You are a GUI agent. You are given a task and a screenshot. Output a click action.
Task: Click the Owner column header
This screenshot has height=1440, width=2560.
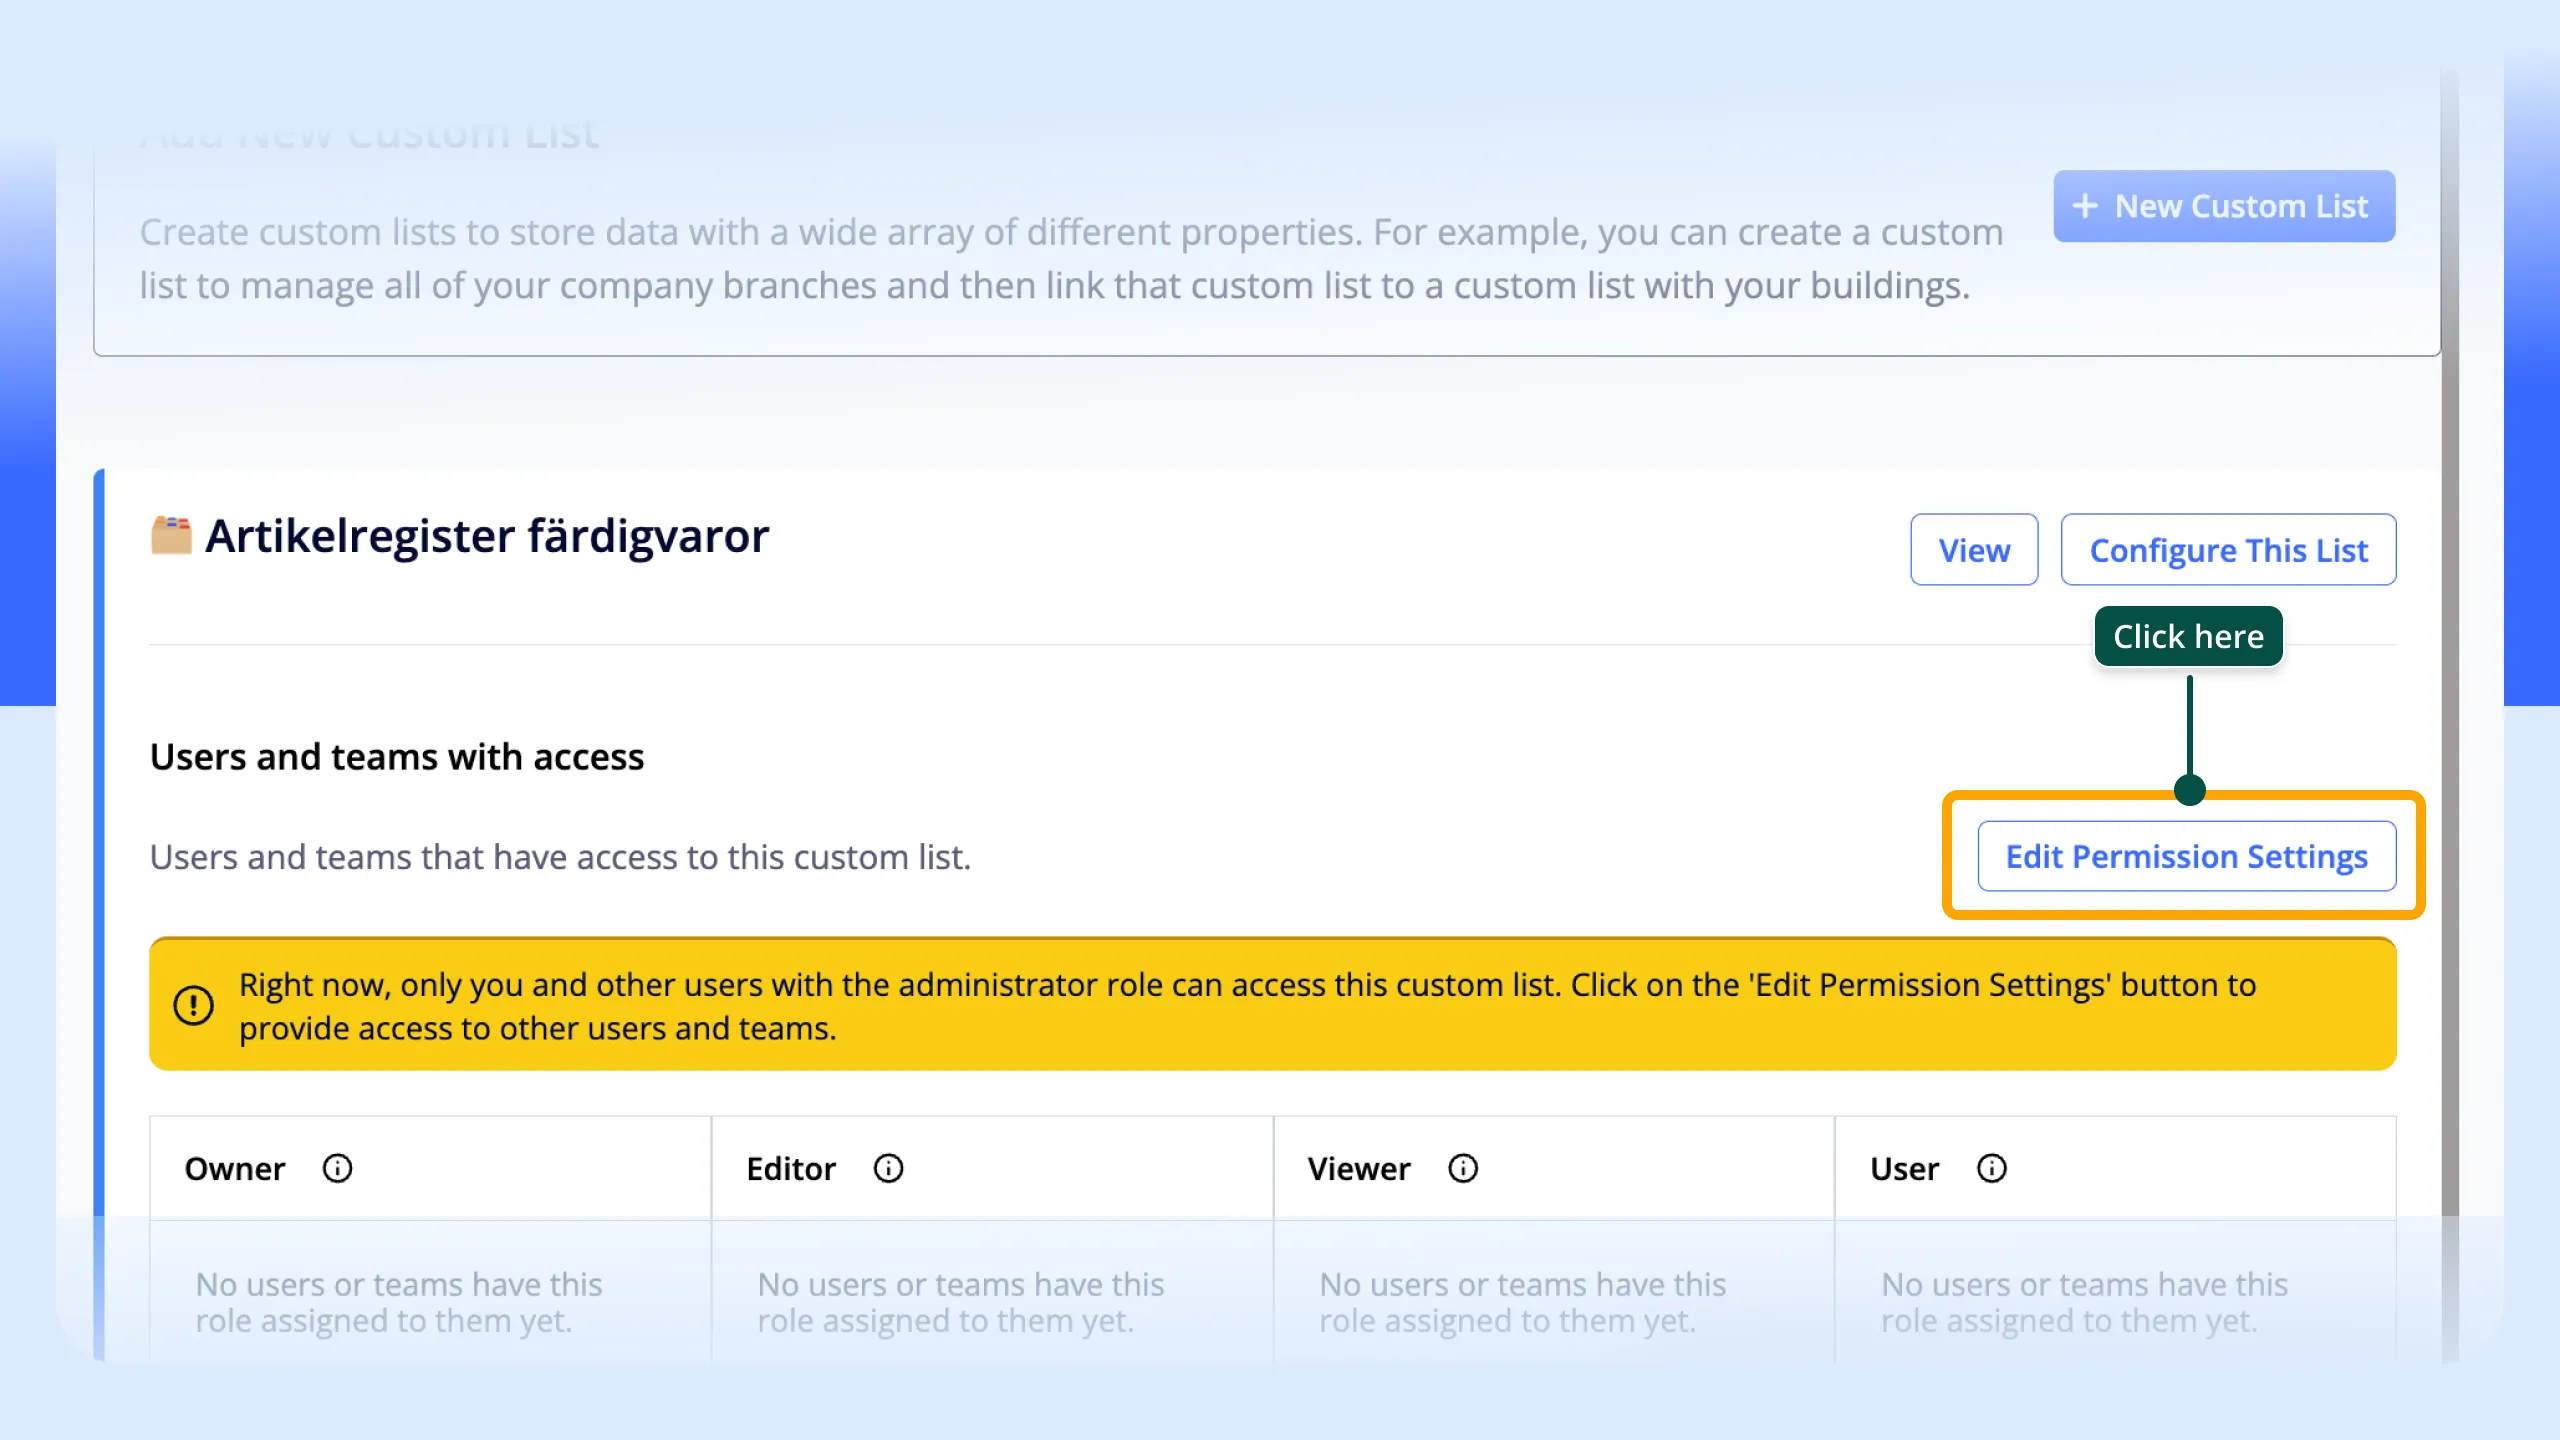click(x=235, y=1168)
